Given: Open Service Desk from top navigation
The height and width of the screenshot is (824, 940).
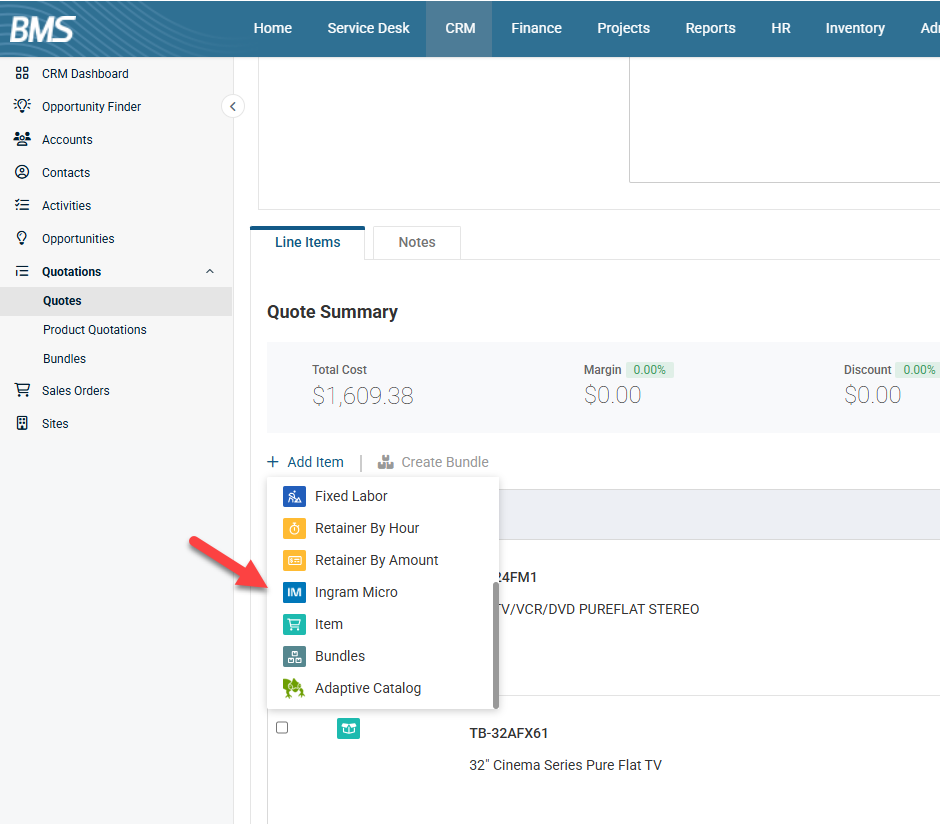Looking at the screenshot, I should pyautogui.click(x=368, y=28).
